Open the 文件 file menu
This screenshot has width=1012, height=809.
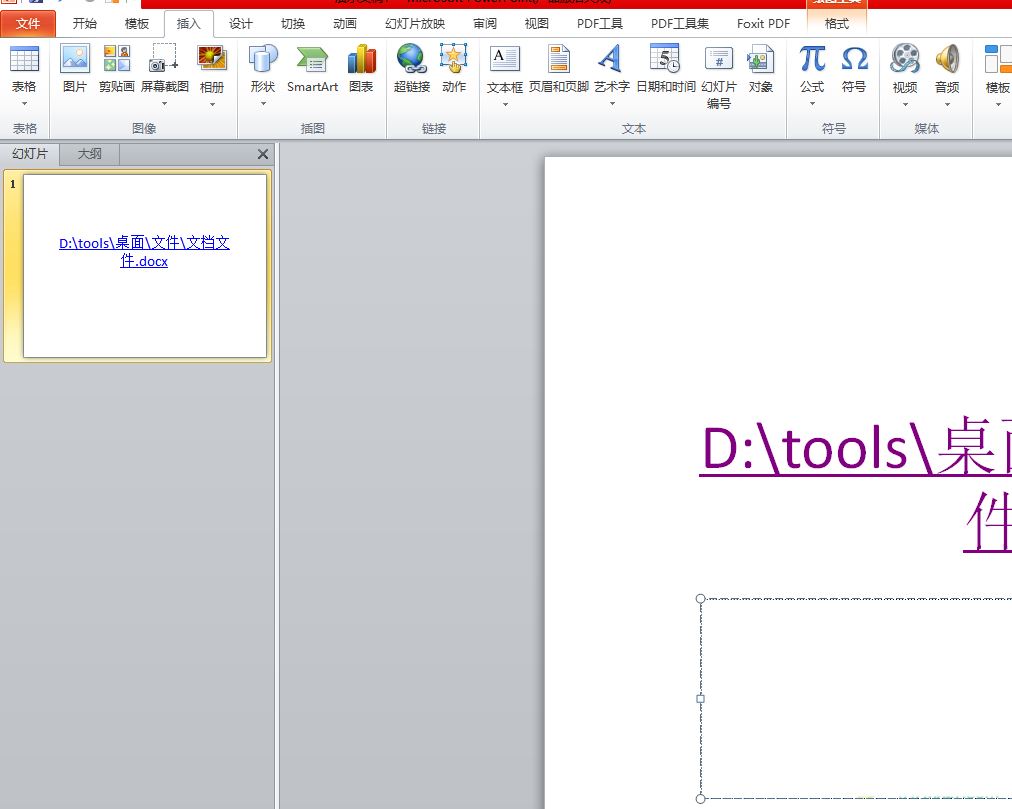[x=28, y=24]
